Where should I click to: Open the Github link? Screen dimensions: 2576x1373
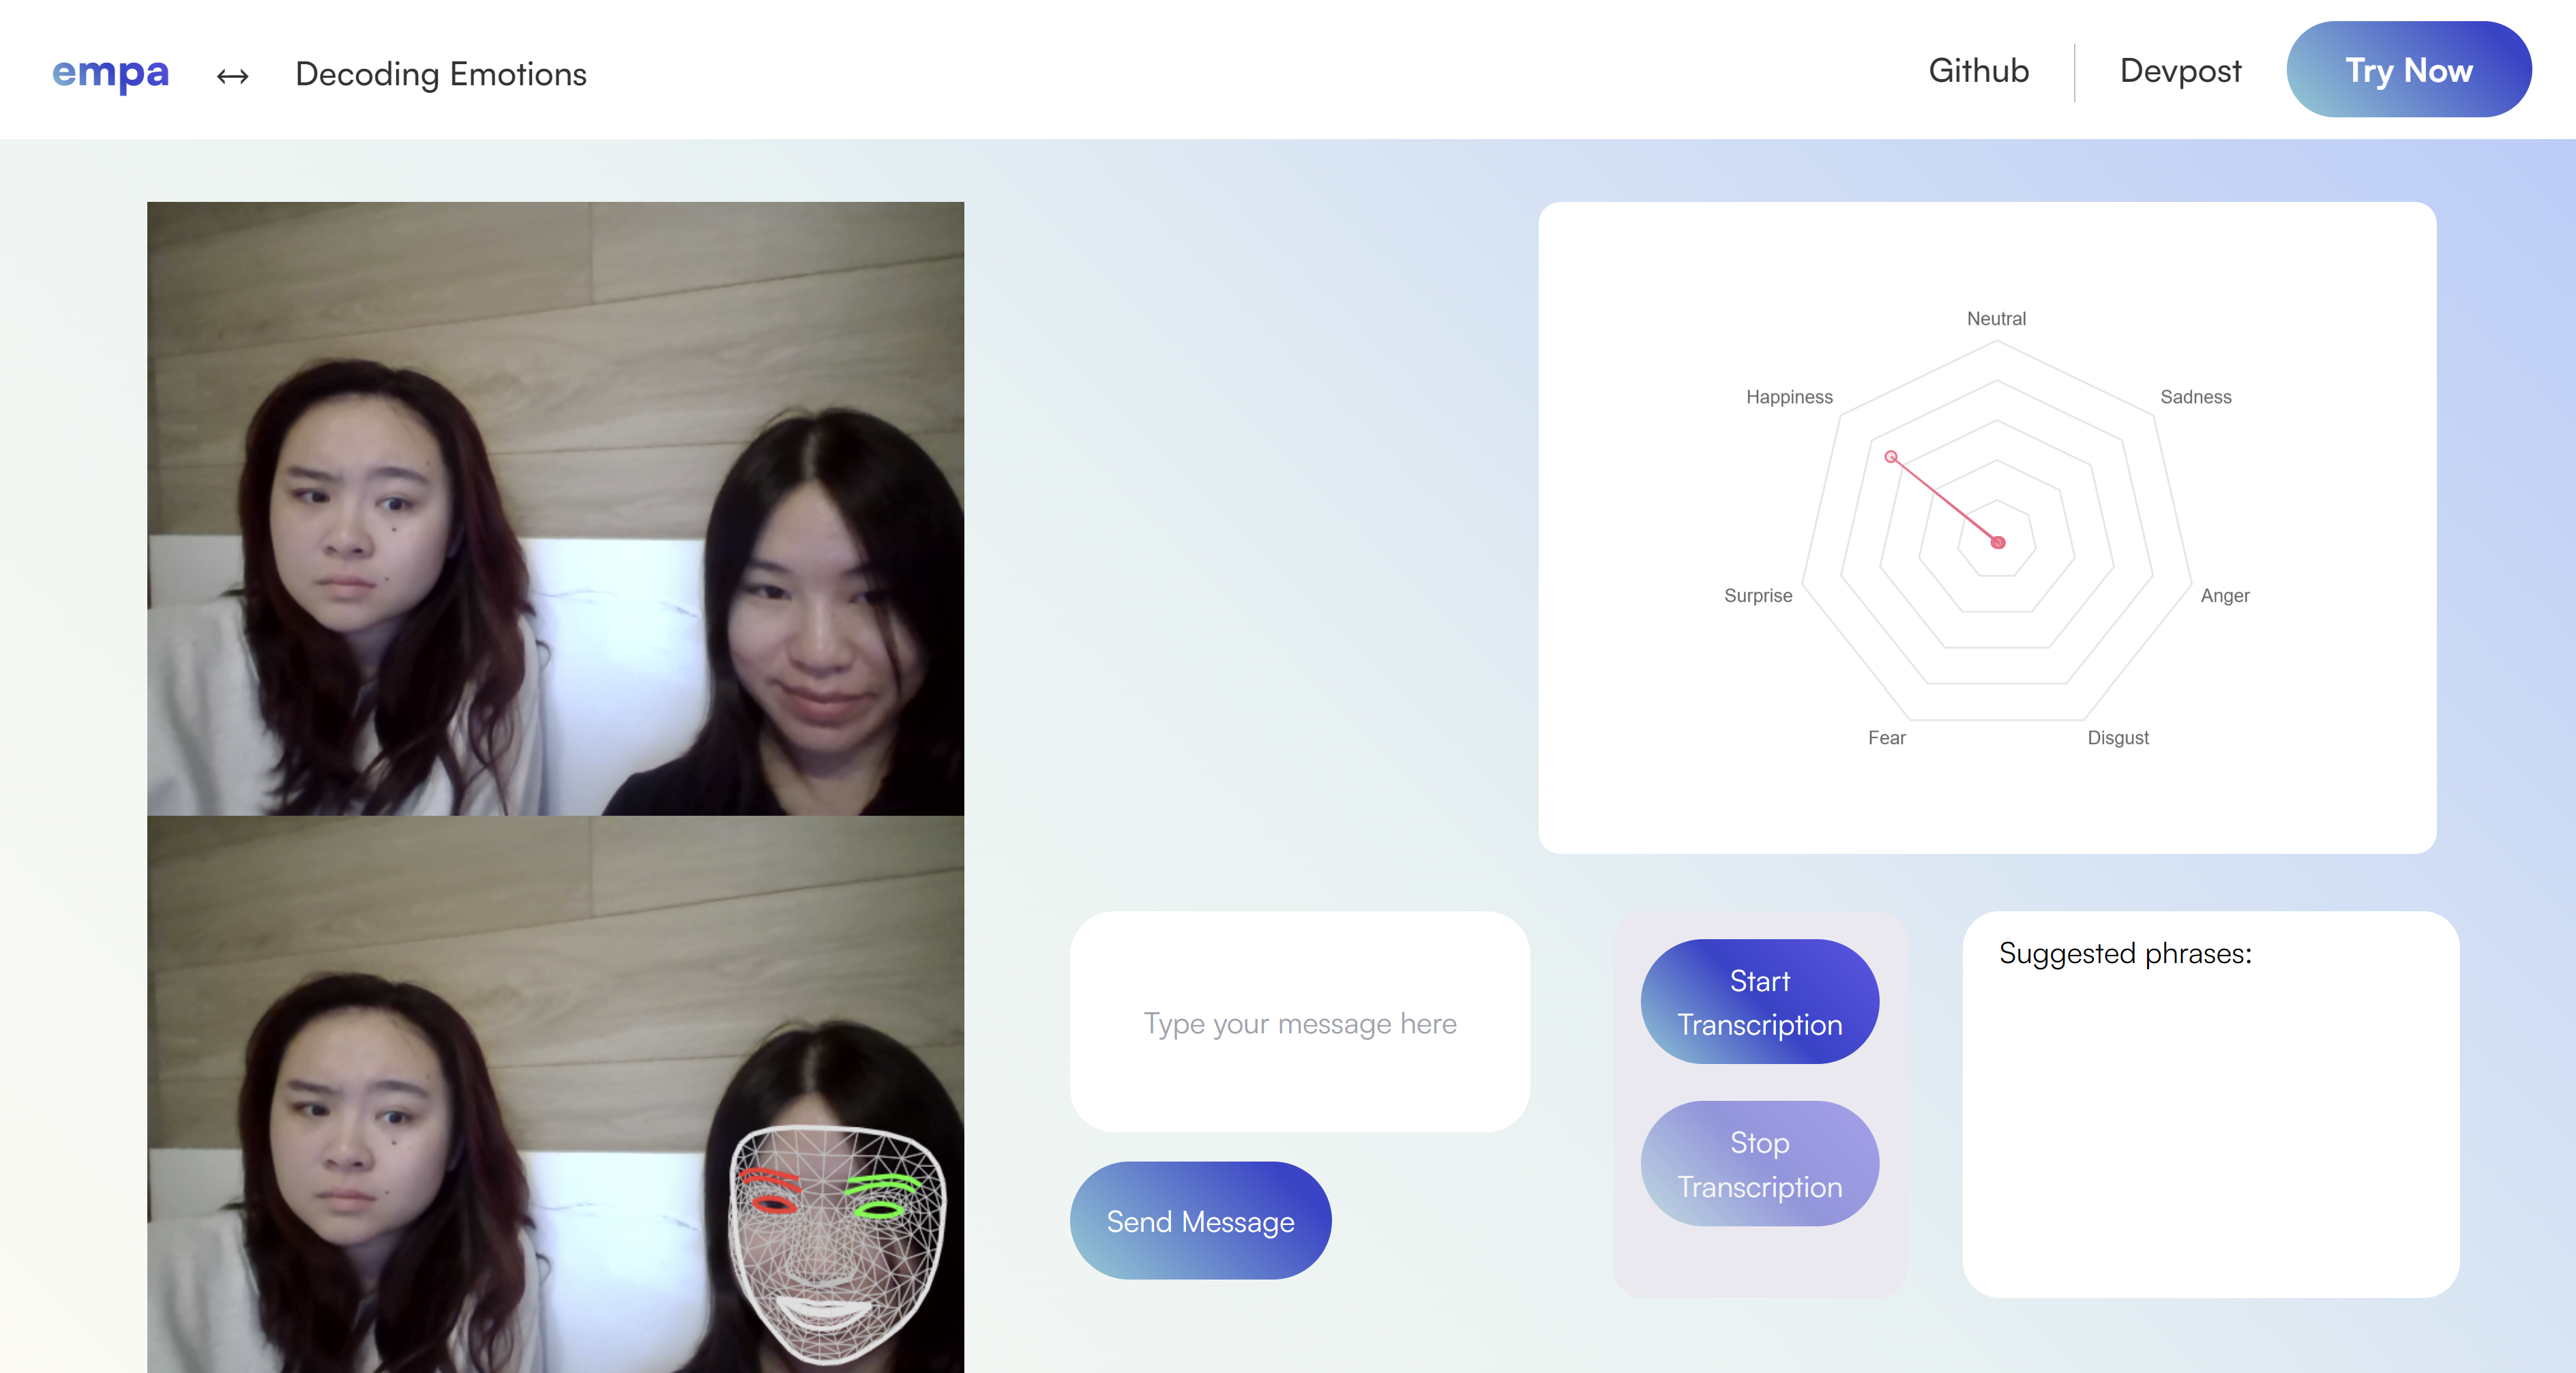pyautogui.click(x=1978, y=71)
